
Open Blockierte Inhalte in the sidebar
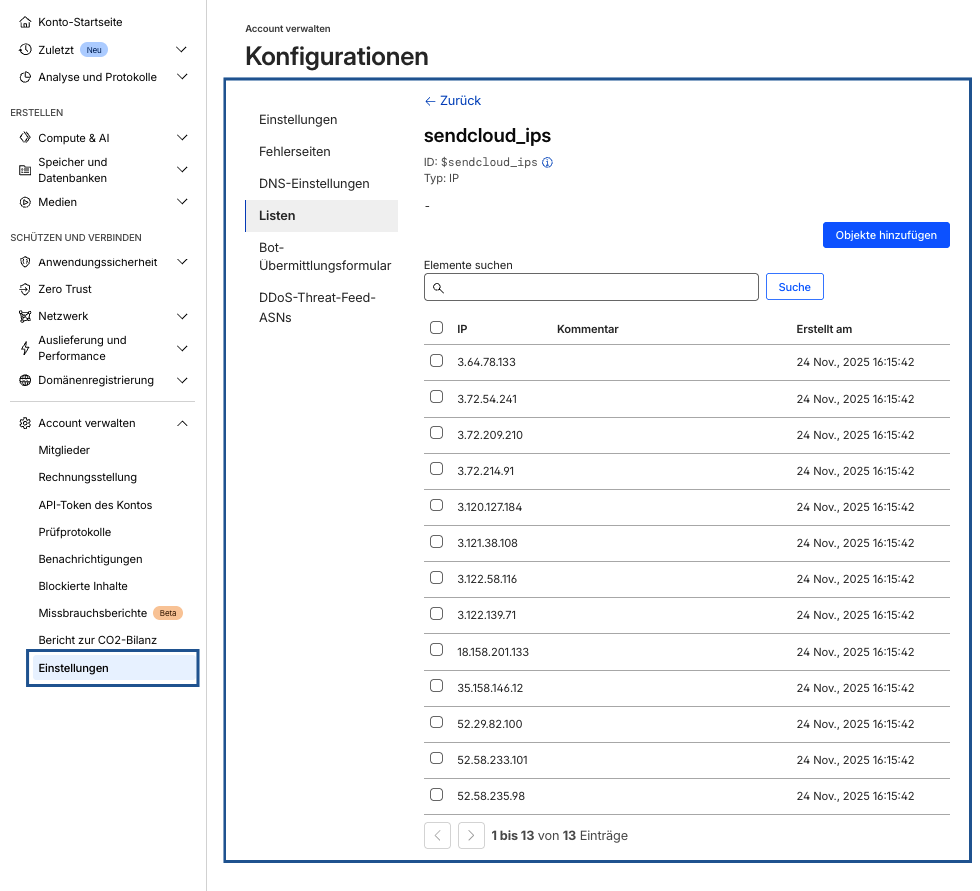(82, 586)
